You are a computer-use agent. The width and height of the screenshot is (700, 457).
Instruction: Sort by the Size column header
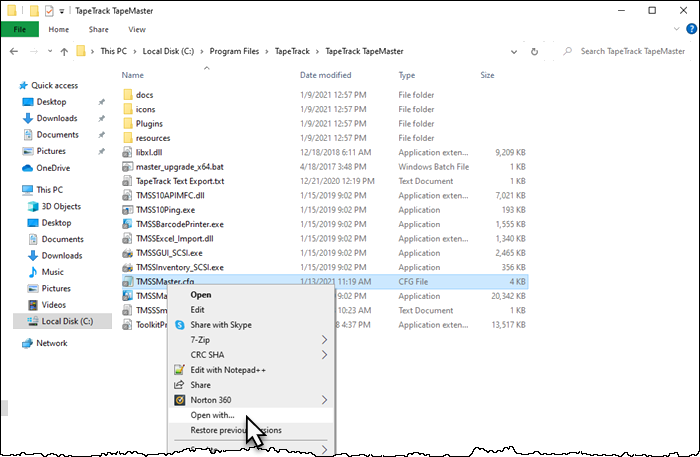tap(487, 75)
